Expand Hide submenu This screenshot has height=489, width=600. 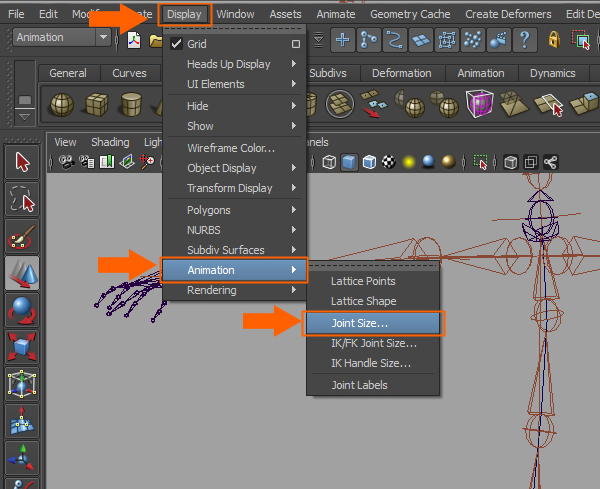pos(234,106)
